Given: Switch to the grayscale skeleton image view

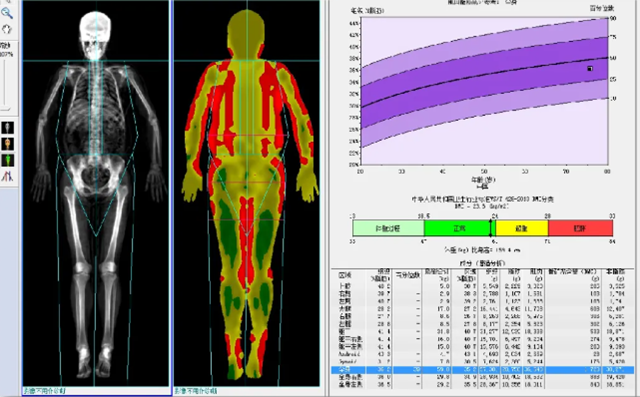Looking at the screenshot, I should point(7,128).
